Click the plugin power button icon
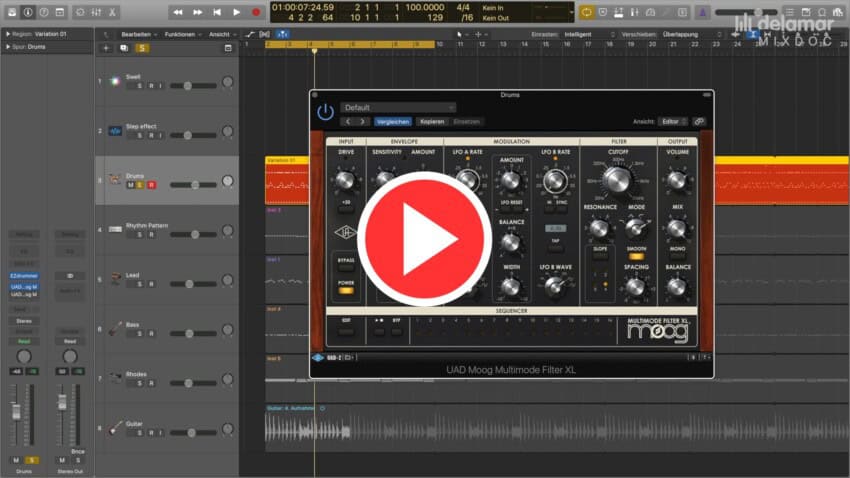The width and height of the screenshot is (850, 478). click(325, 112)
